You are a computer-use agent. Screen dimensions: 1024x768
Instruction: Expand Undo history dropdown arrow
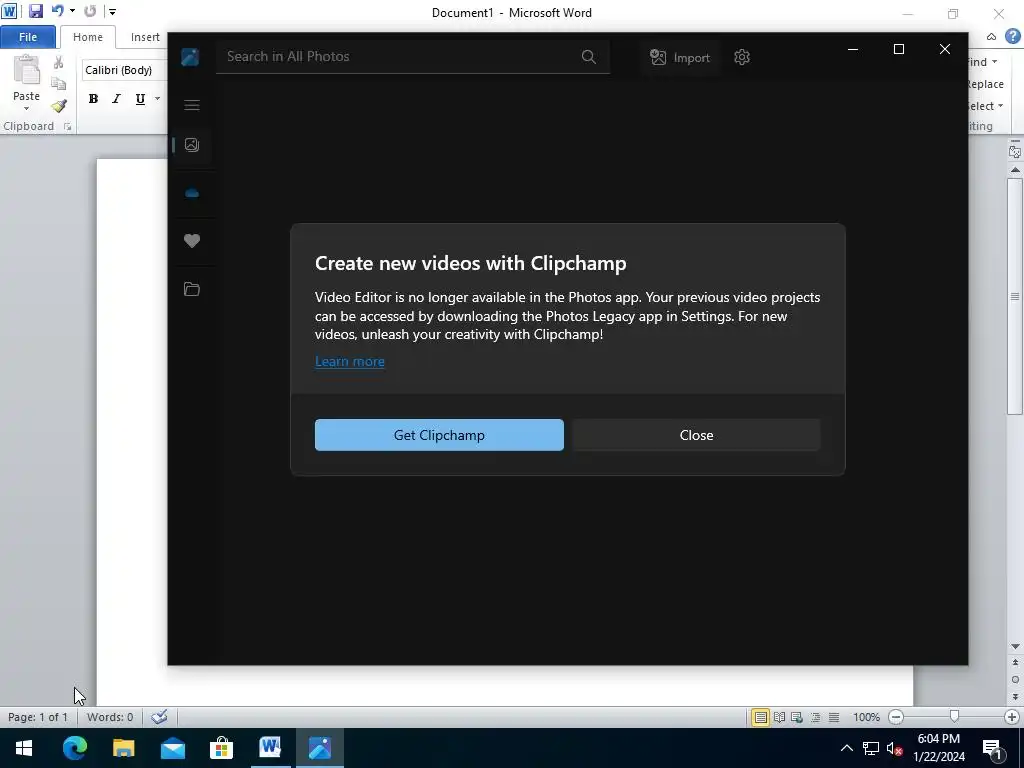pos(72,11)
